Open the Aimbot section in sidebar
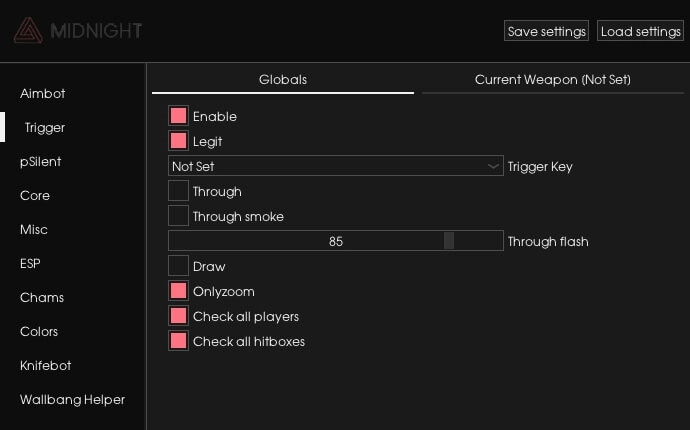690x430 pixels. point(42,93)
